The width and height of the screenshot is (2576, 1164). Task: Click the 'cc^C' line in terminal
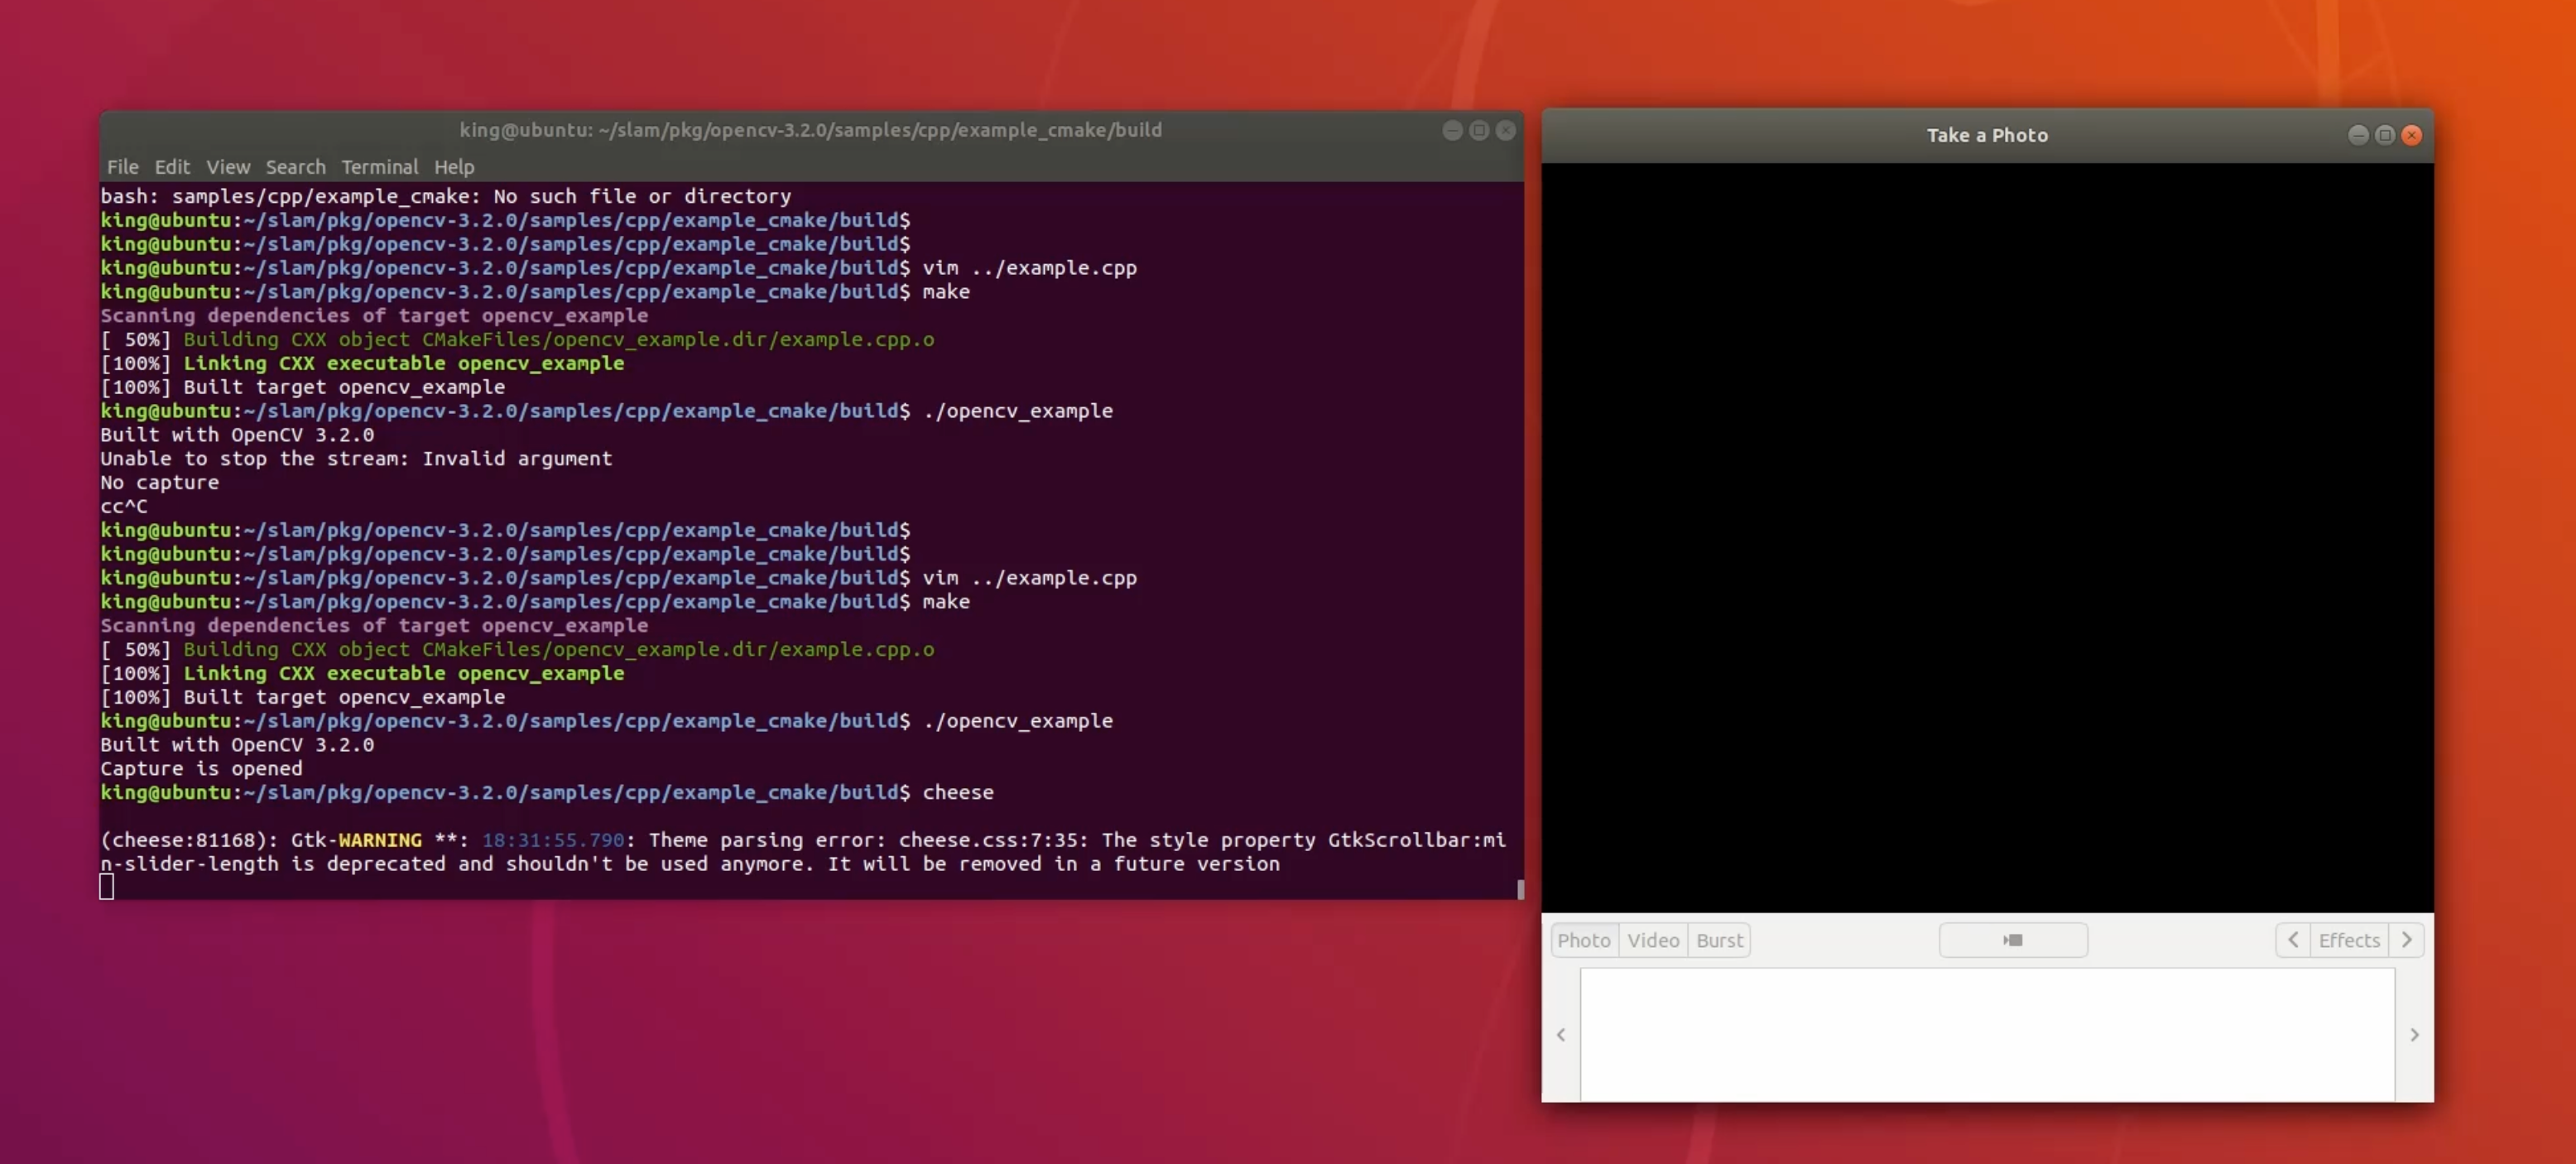pyautogui.click(x=124, y=506)
